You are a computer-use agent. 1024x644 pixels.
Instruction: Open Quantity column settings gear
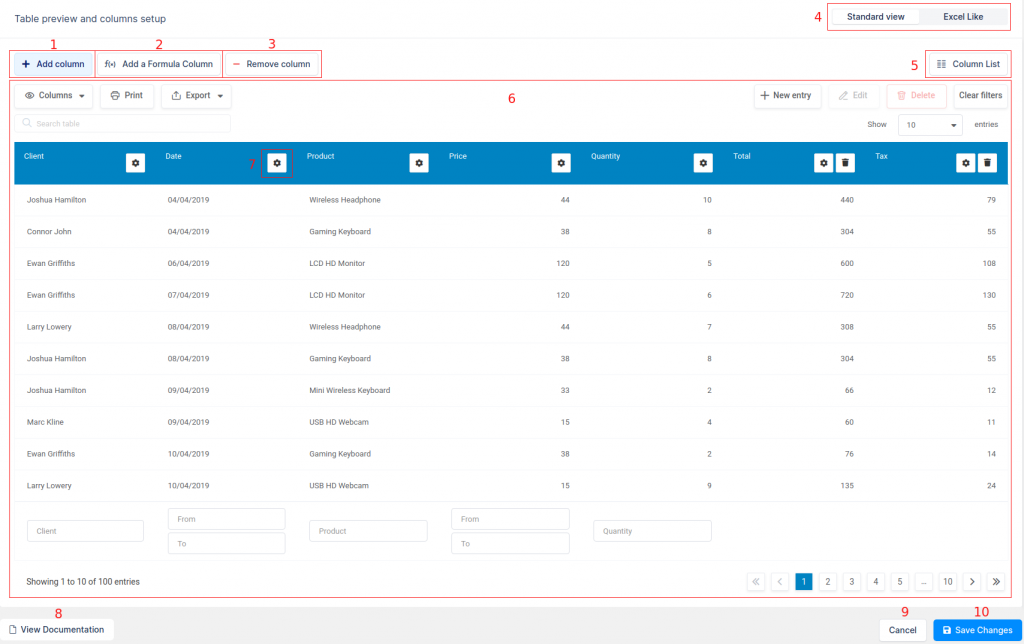(x=703, y=162)
